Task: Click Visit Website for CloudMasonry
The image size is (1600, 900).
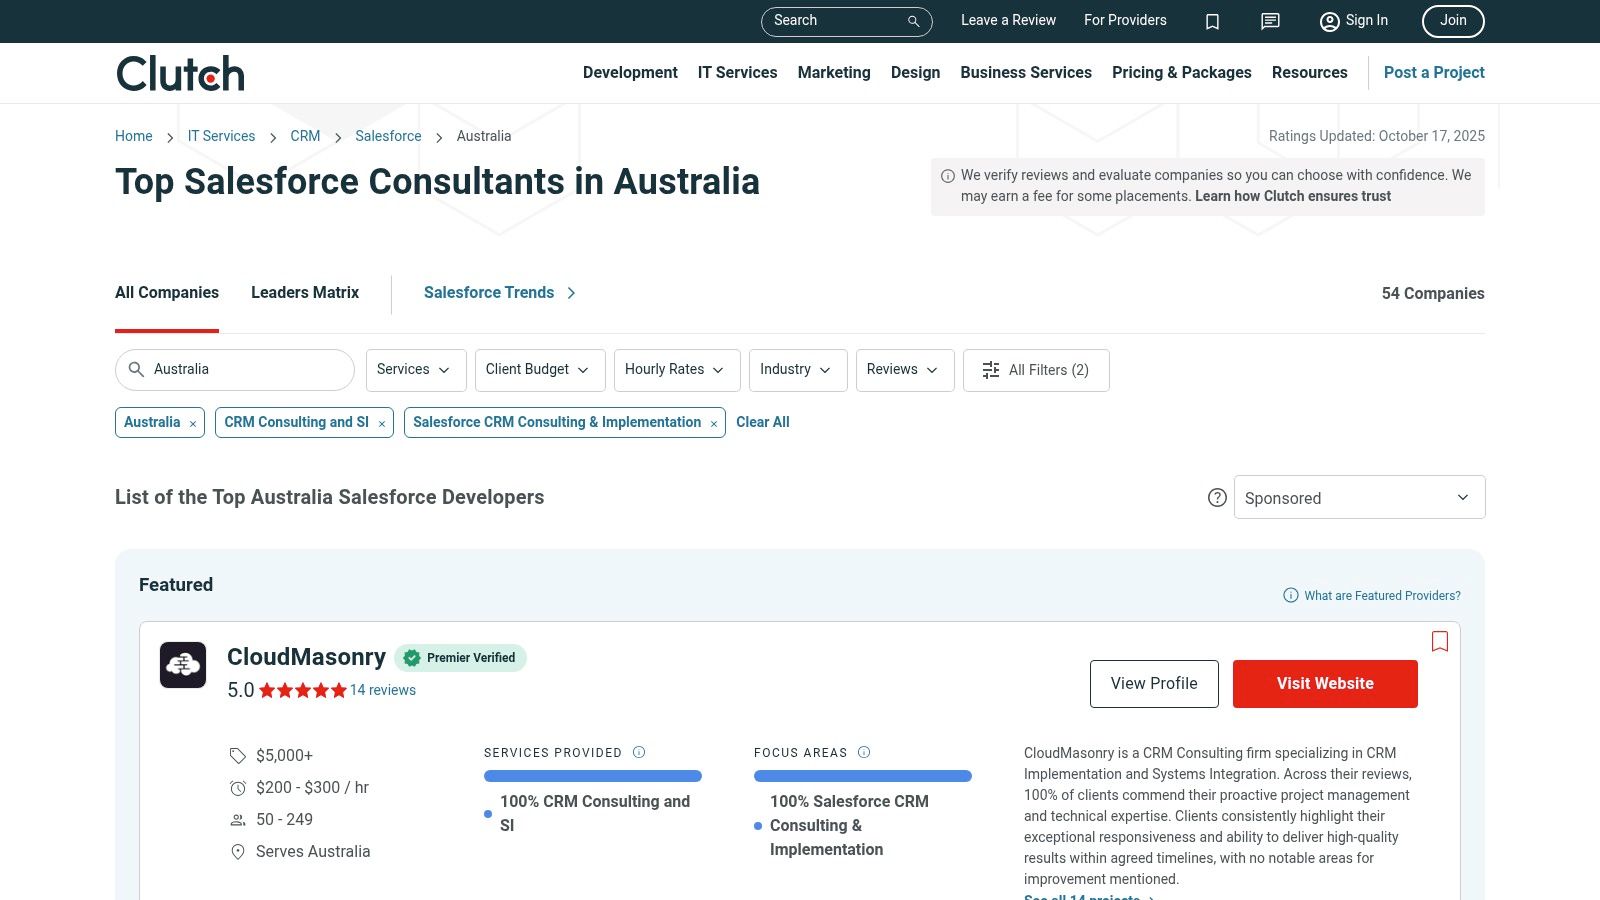Action: [1325, 683]
